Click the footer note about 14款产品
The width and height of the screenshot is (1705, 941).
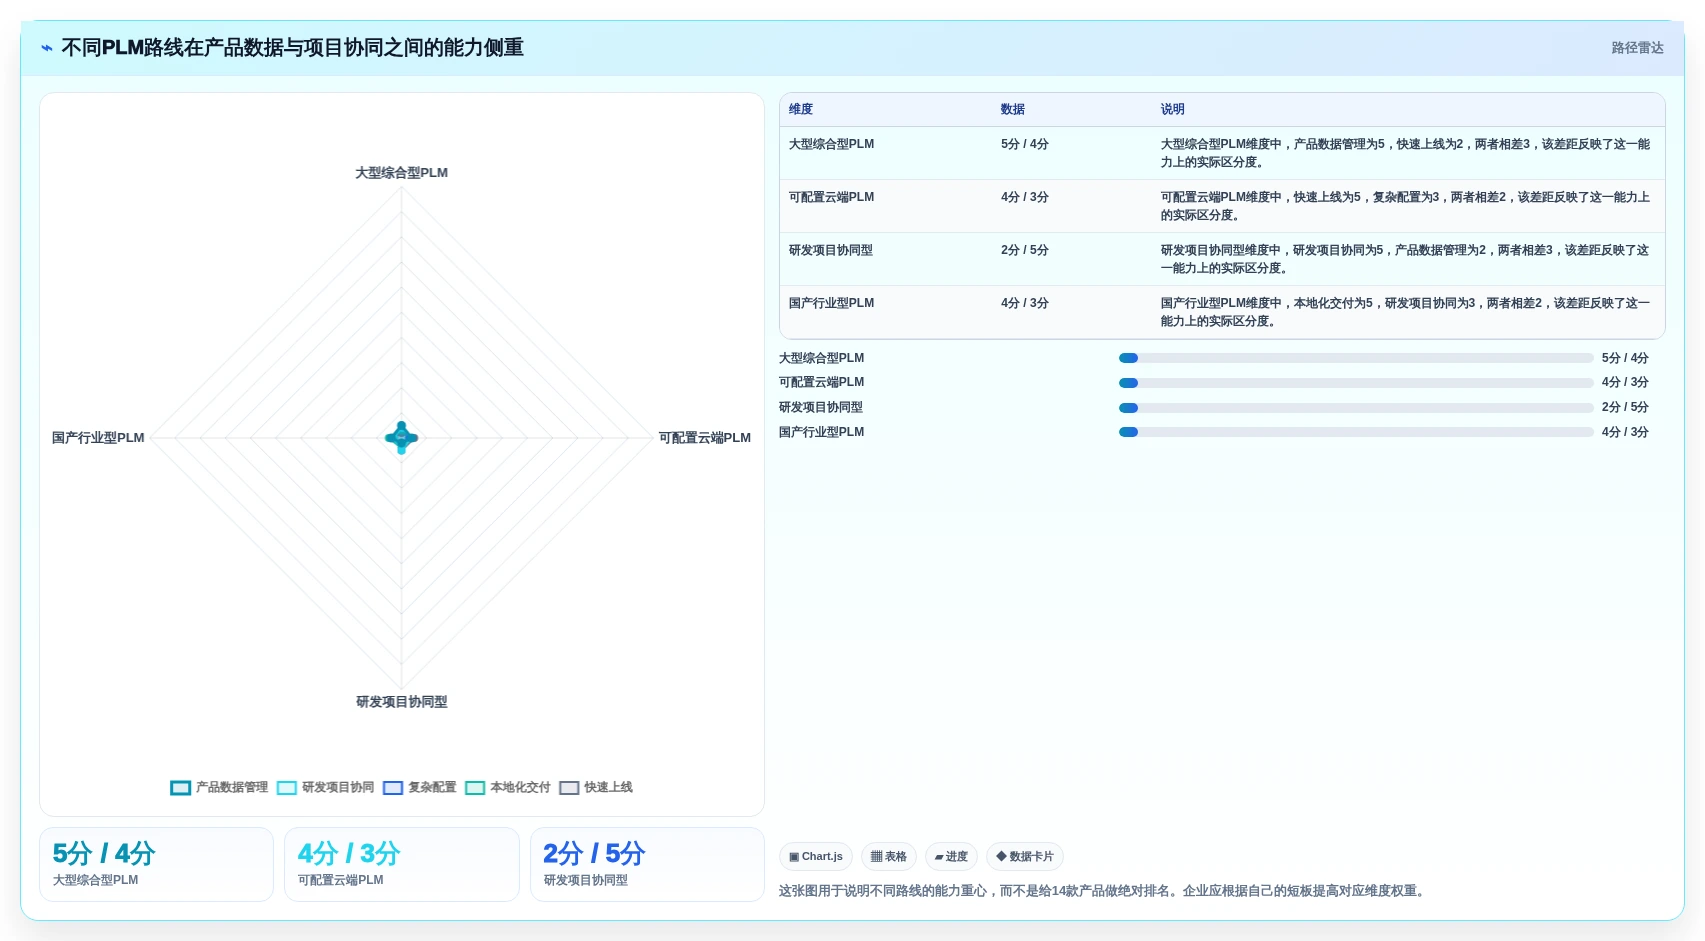1103,891
